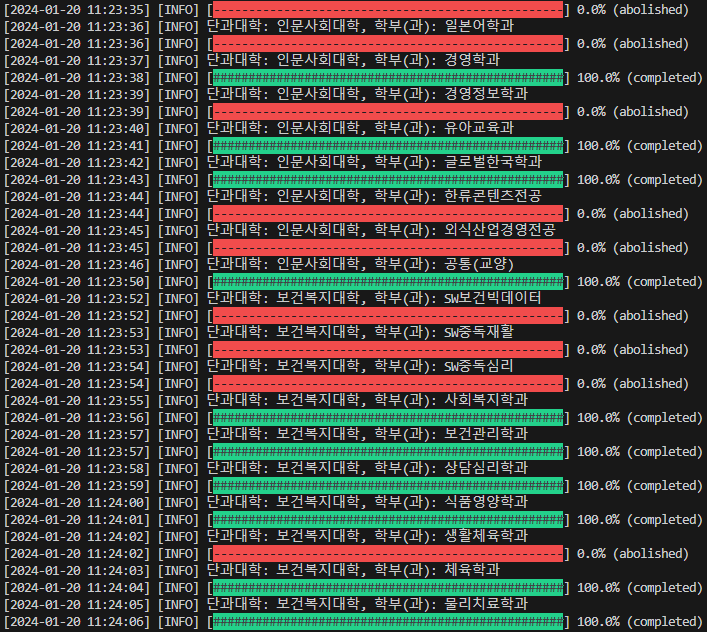Click the red progress bar logged at 11:23:35

point(388,9)
